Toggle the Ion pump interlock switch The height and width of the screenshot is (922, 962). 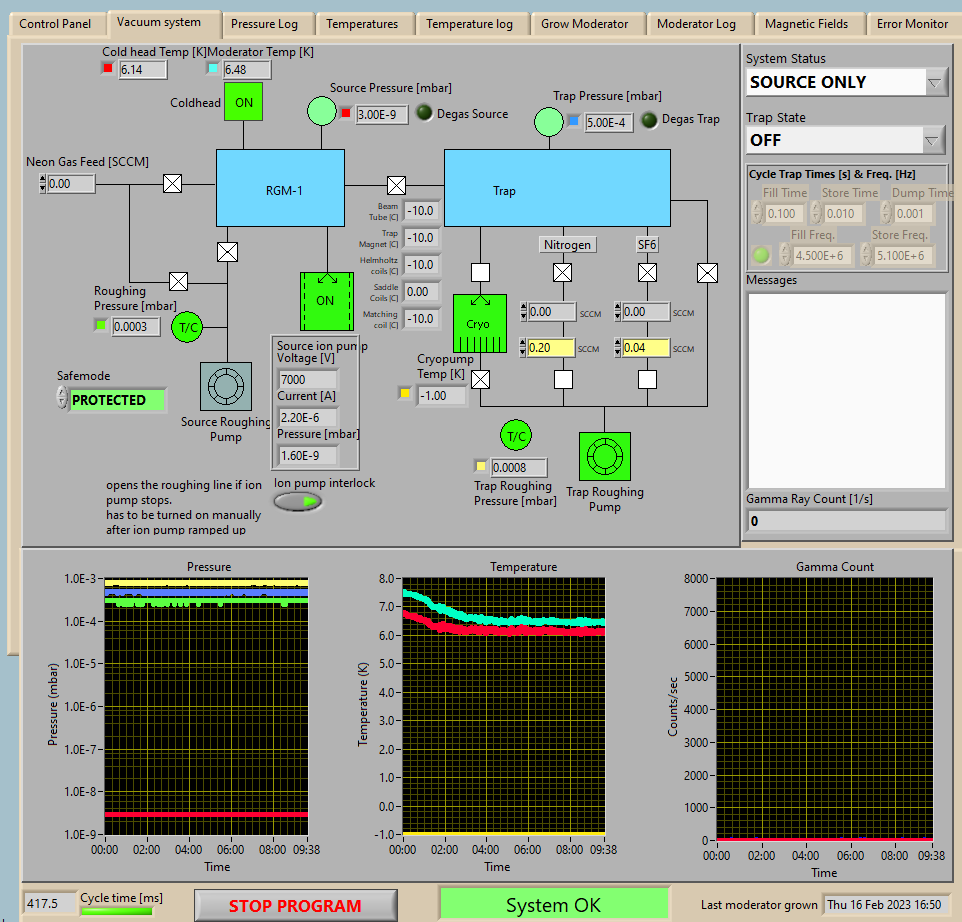click(298, 502)
